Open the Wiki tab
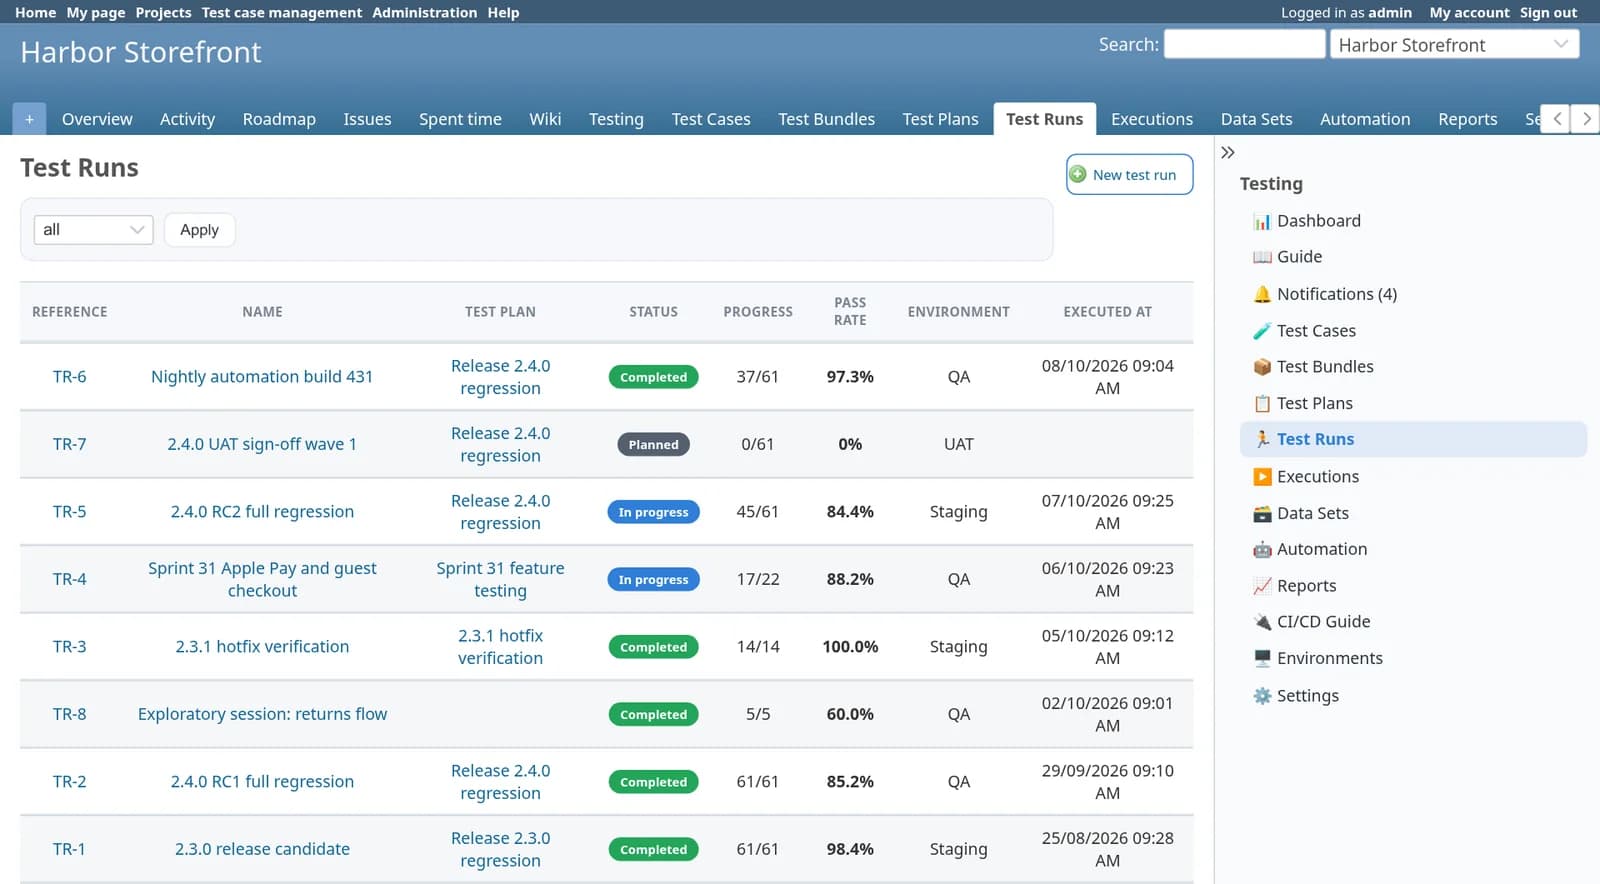1600x884 pixels. coord(545,119)
